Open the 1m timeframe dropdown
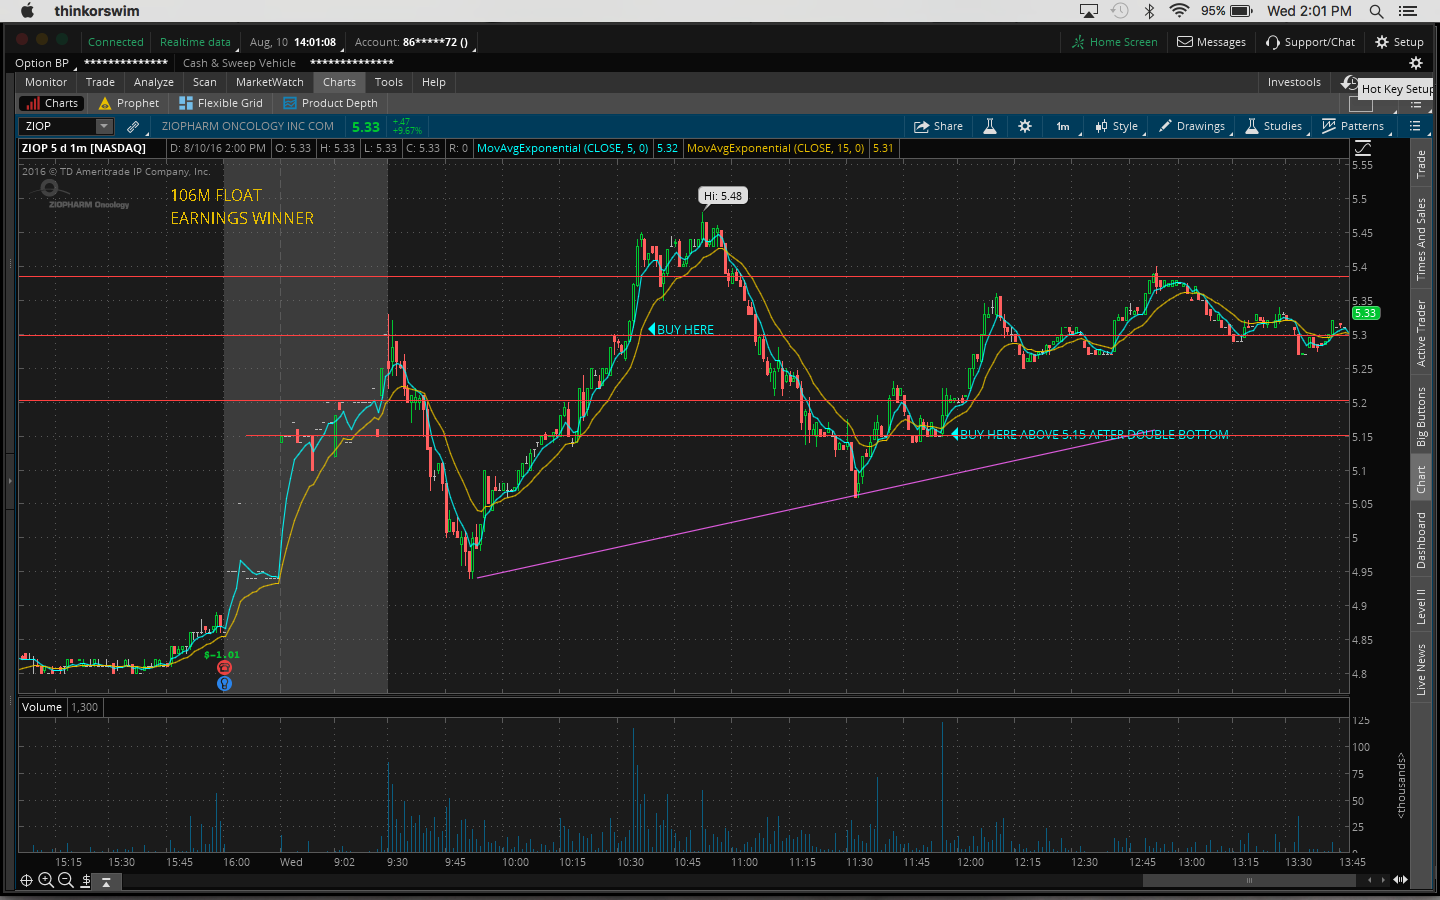Viewport: 1440px width, 900px height. tap(1064, 126)
